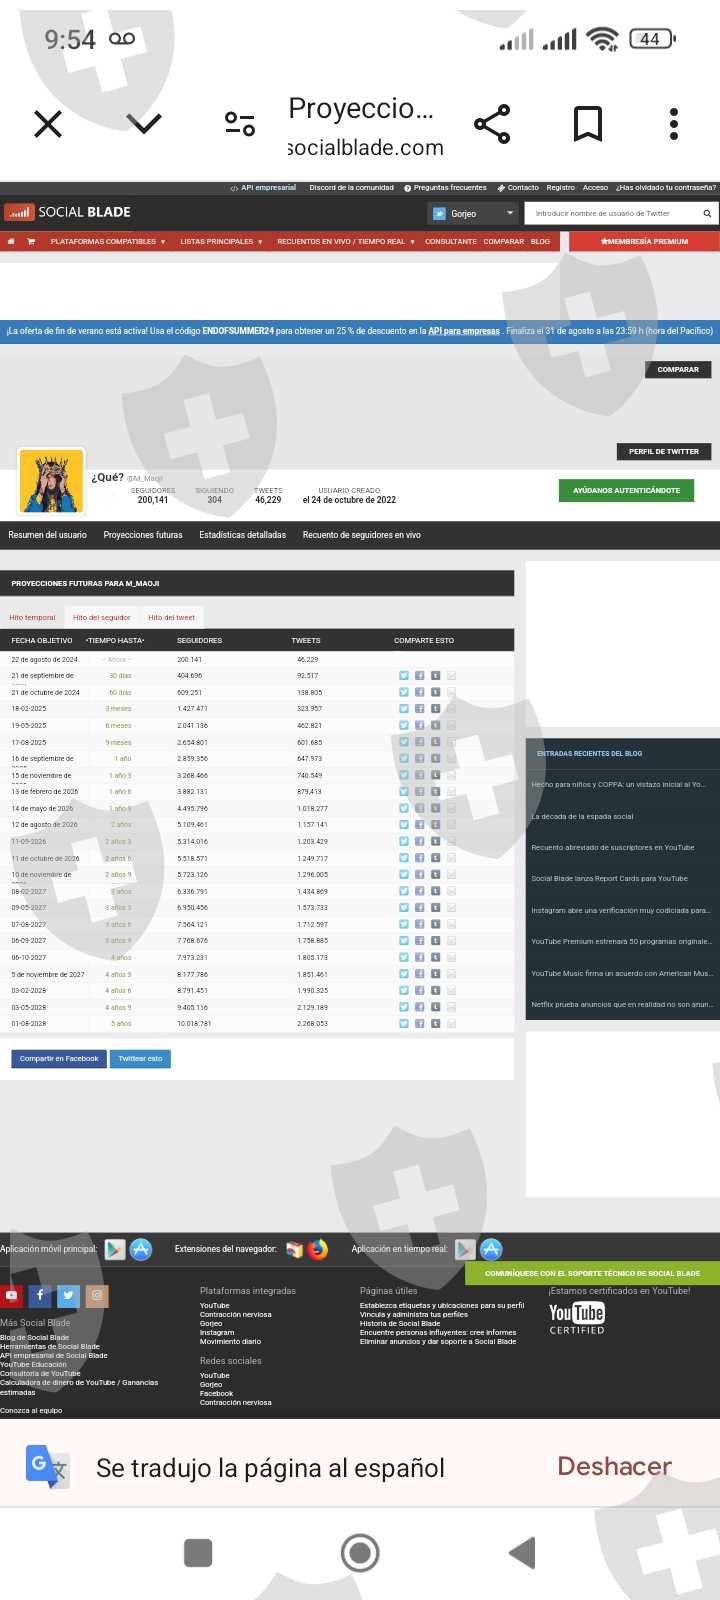Open Google Play icon for mobile app

click(115, 1249)
